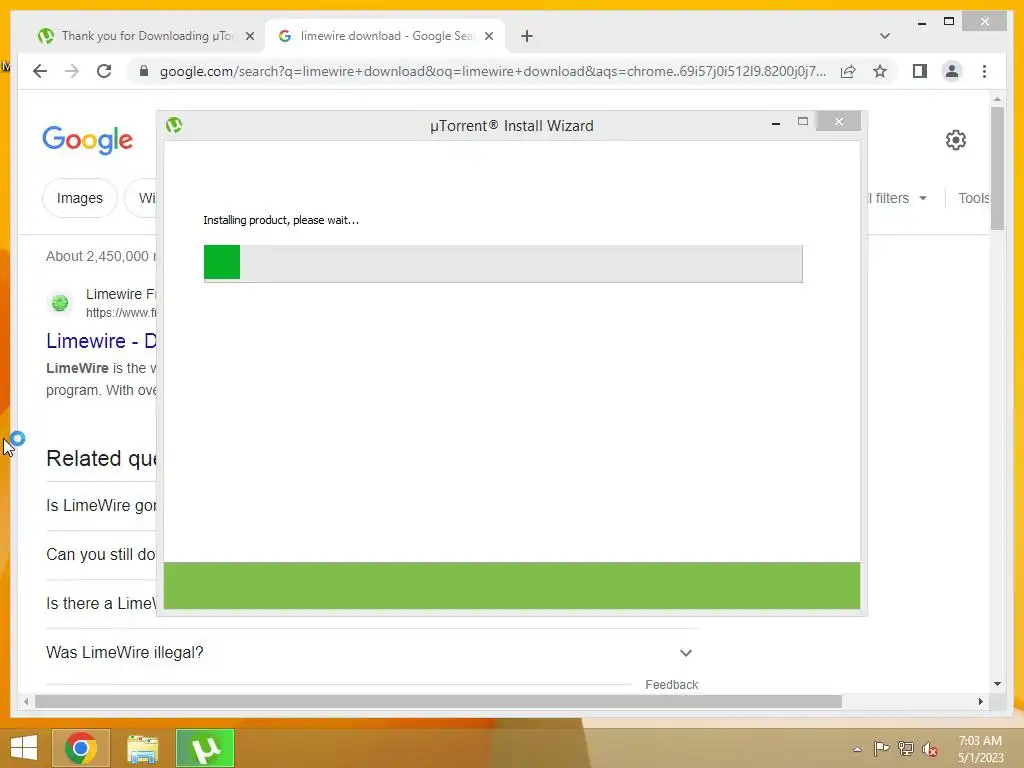This screenshot has width=1024, height=768.
Task: Click Chrome's forward arrow
Action: [x=72, y=71]
